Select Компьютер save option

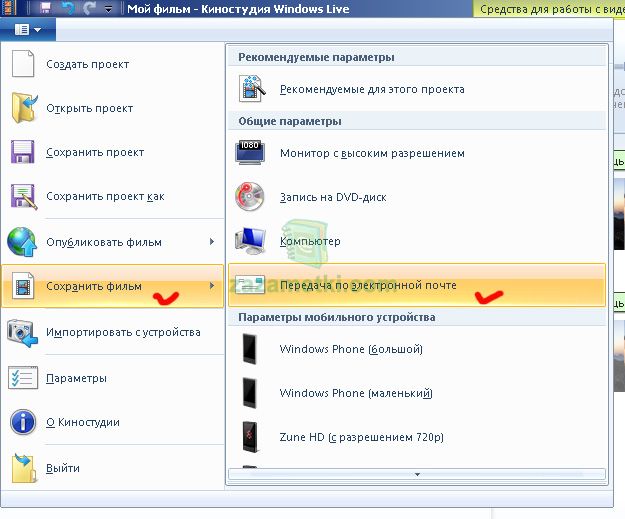[310, 241]
